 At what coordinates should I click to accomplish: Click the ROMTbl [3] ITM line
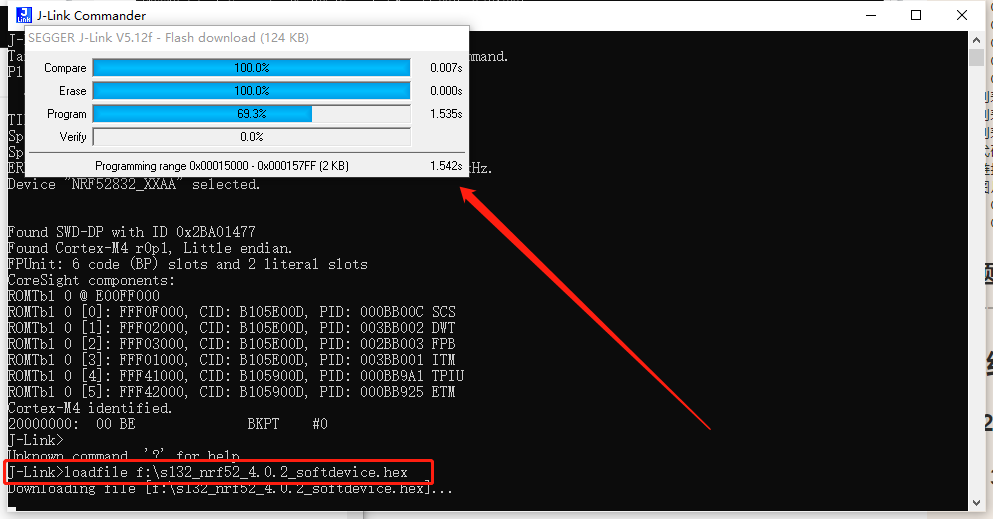pos(232,360)
